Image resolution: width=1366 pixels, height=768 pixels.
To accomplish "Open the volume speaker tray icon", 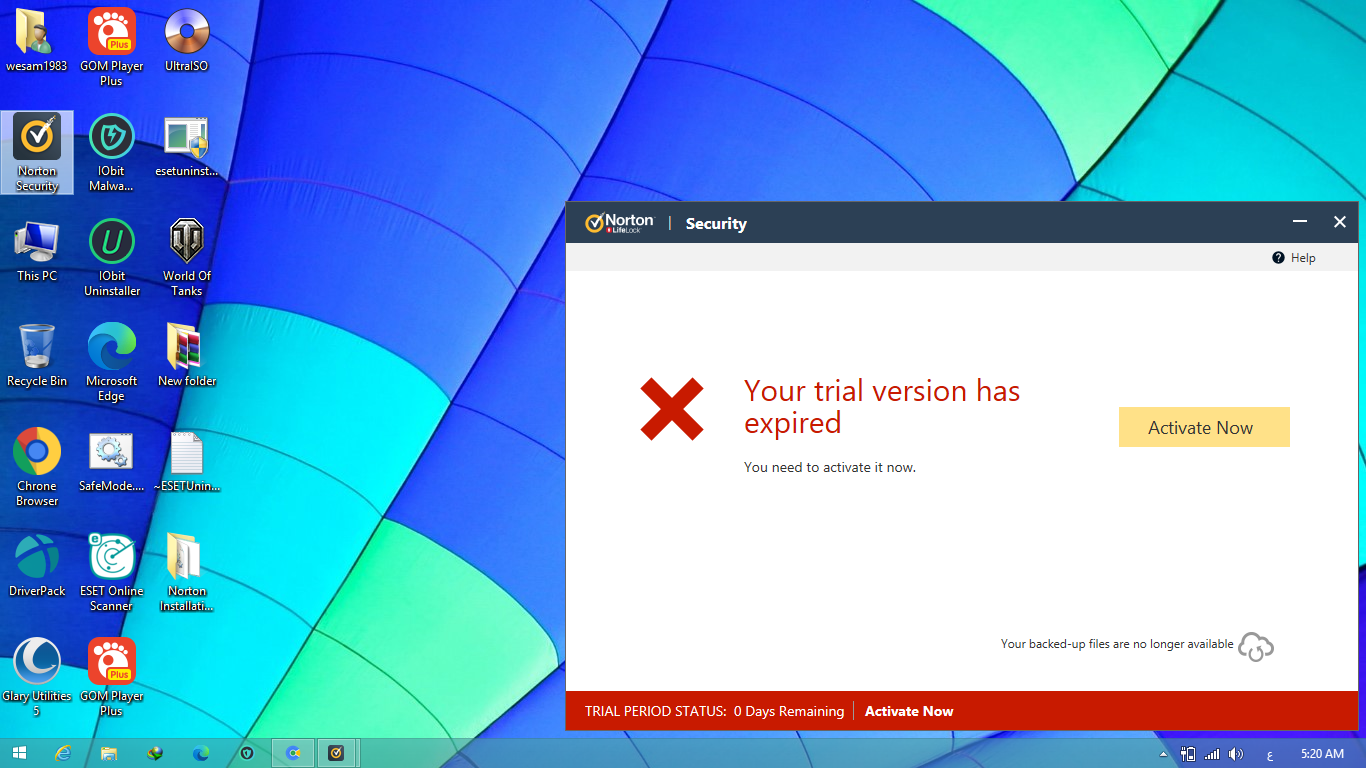I will pyautogui.click(x=1236, y=754).
